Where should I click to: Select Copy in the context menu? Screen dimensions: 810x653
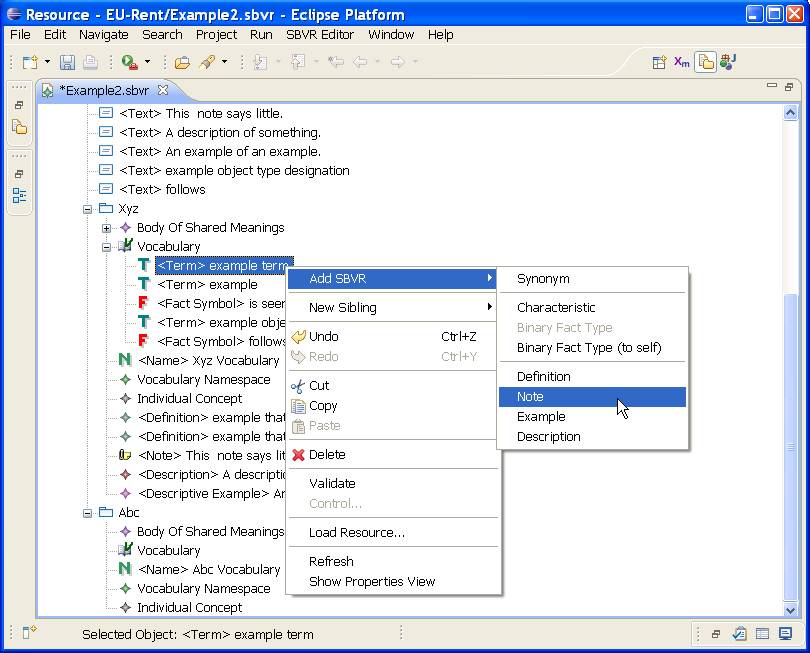pyautogui.click(x=393, y=406)
